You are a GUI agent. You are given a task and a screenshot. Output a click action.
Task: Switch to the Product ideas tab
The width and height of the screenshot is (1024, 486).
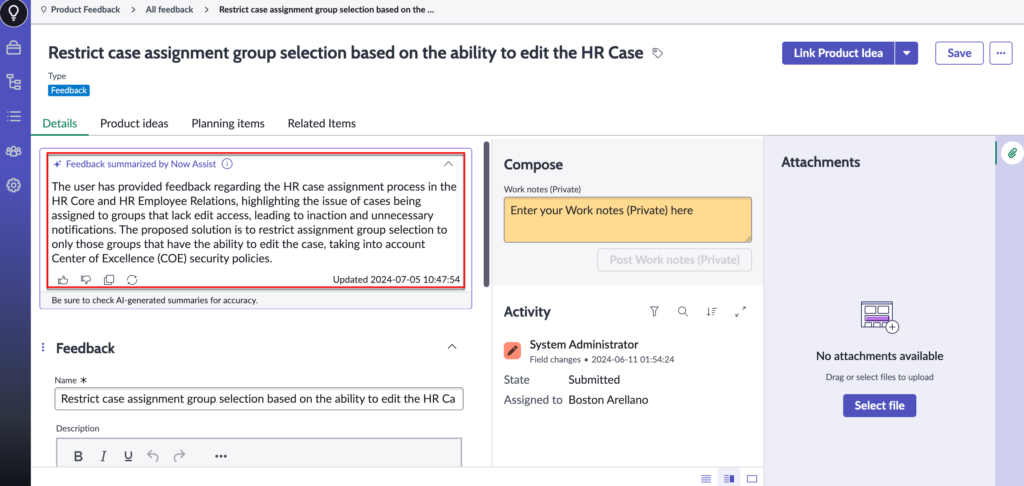pos(134,123)
